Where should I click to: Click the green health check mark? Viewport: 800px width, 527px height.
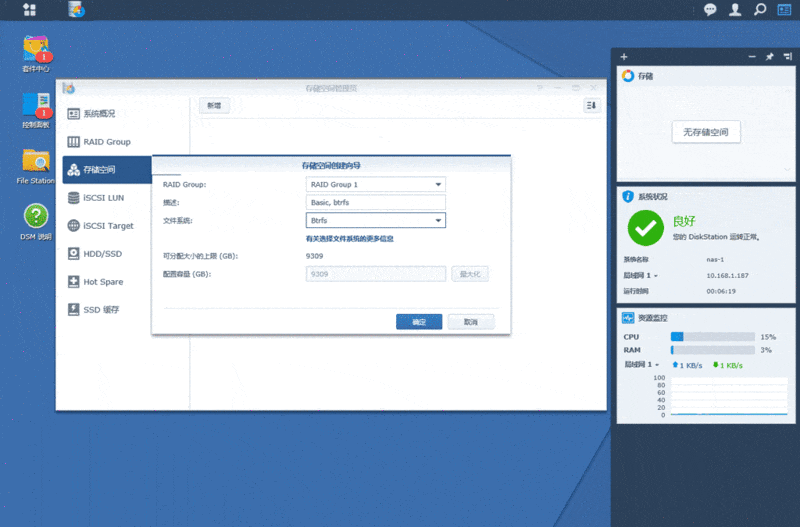(645, 228)
